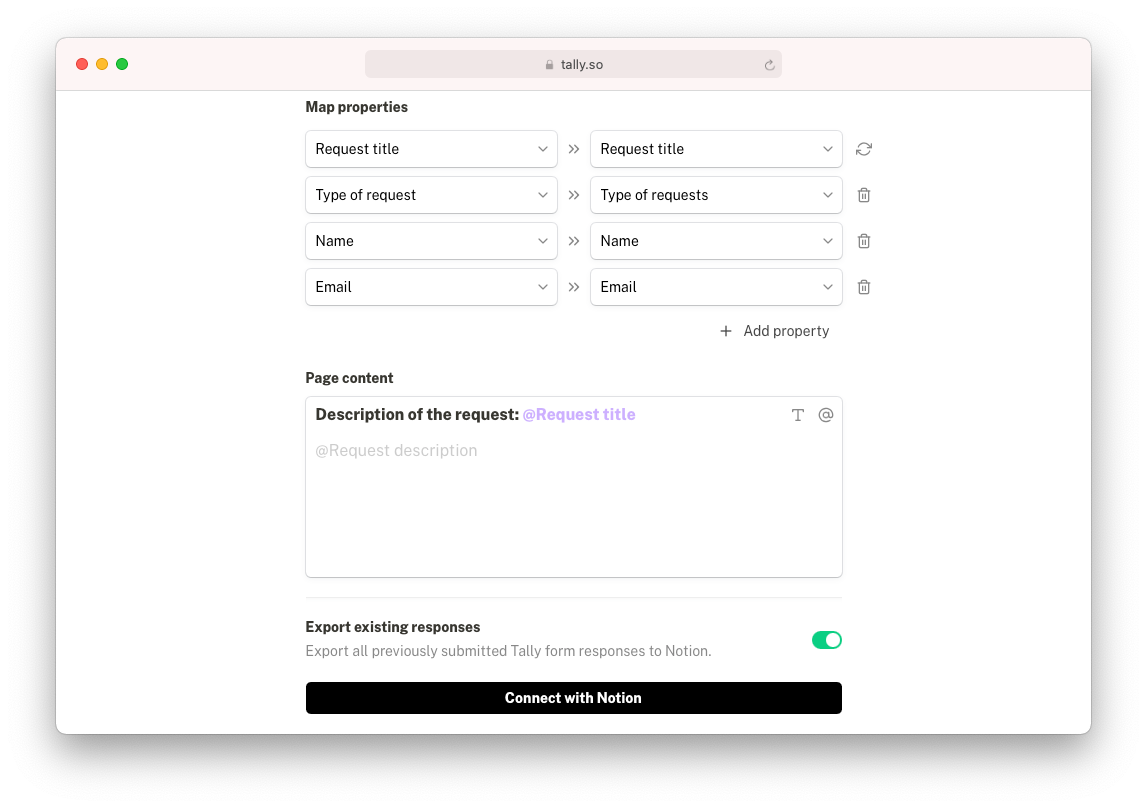Open the left Email field dropdown
Screen dimensions: 1147x808
pos(432,287)
